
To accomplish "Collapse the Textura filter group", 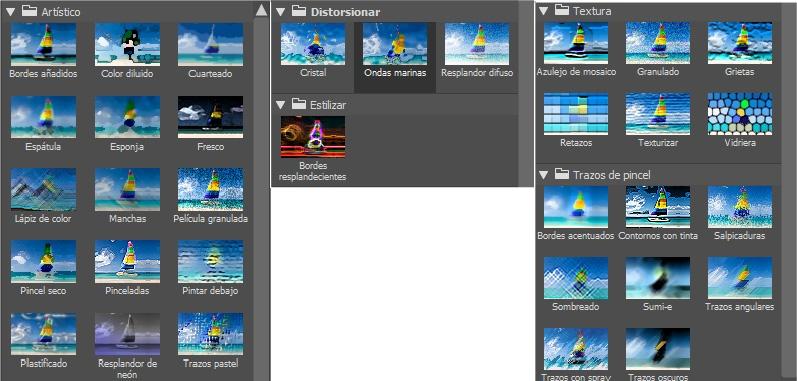I will 543,10.
